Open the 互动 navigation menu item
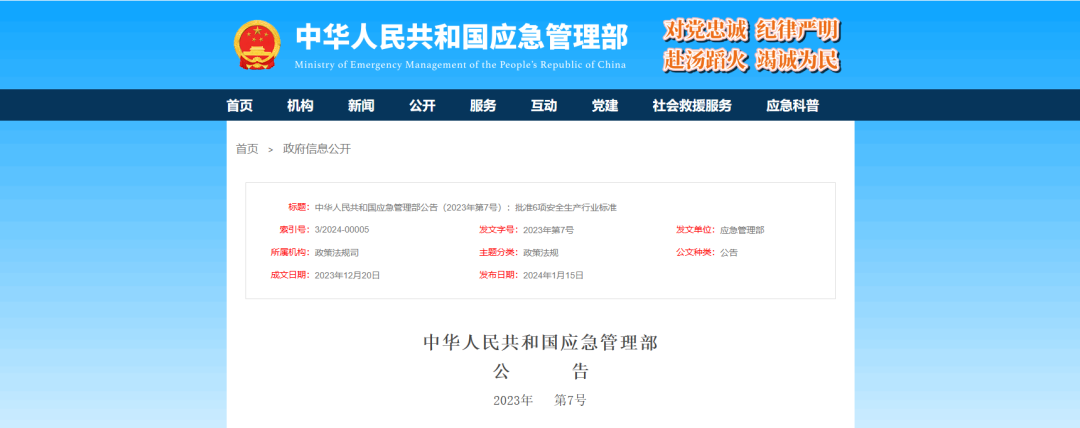Viewport: 1080px width, 428px height. point(544,105)
